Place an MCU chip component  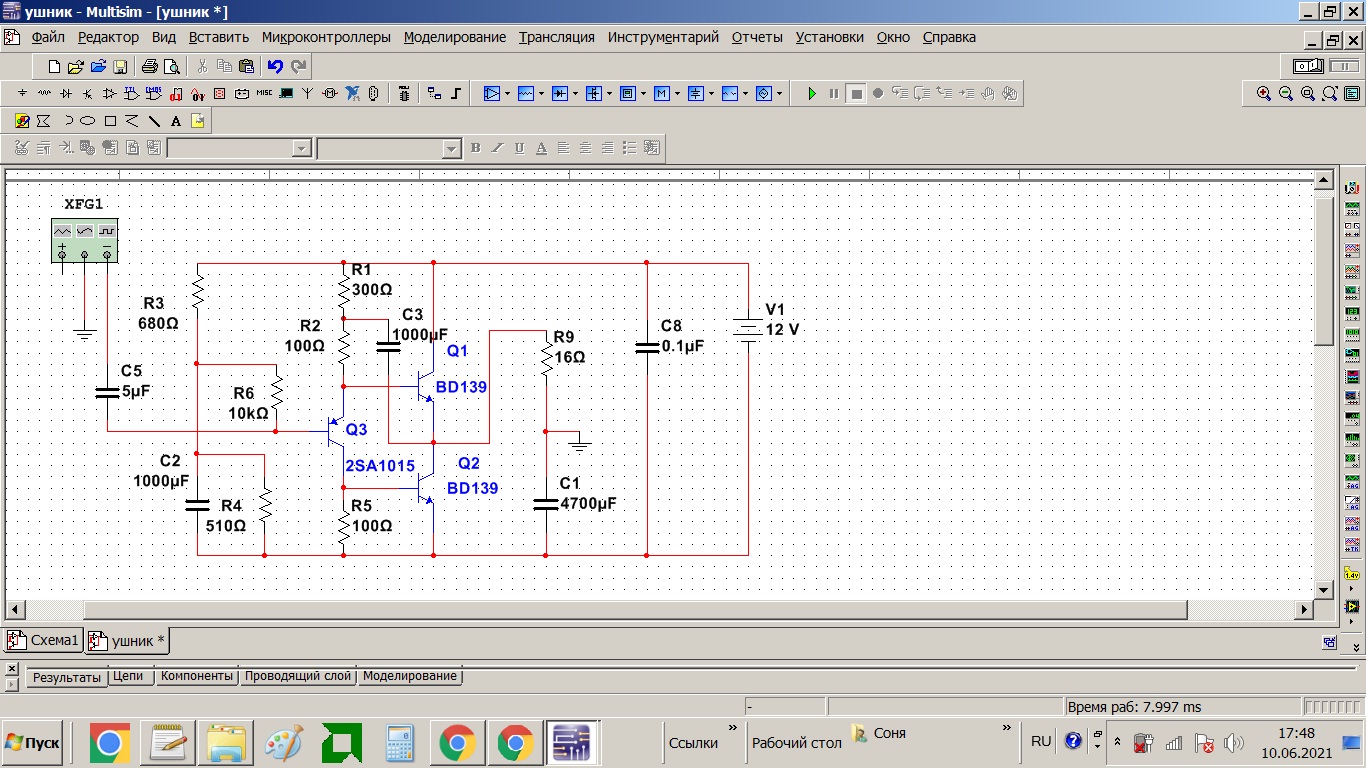(x=404, y=93)
